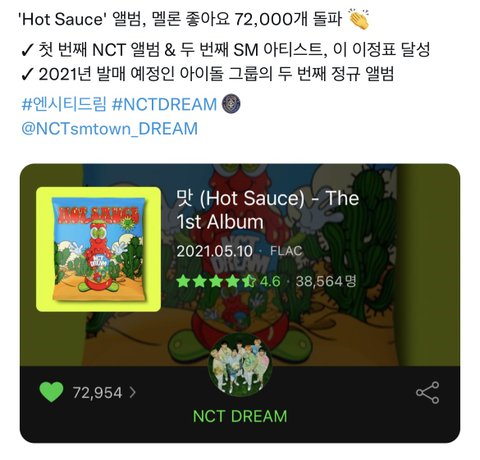Tap the green heart like icon
The width and height of the screenshot is (480, 460).
click(x=51, y=392)
